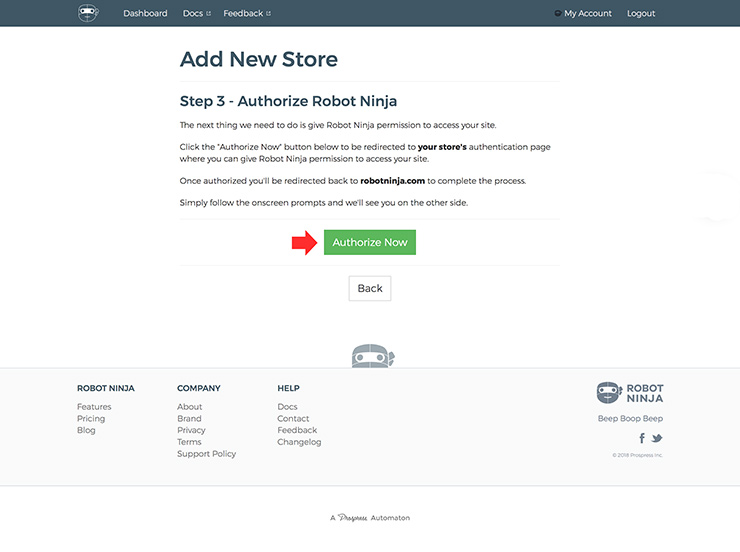Click the My Account avatar icon

[x=558, y=13]
